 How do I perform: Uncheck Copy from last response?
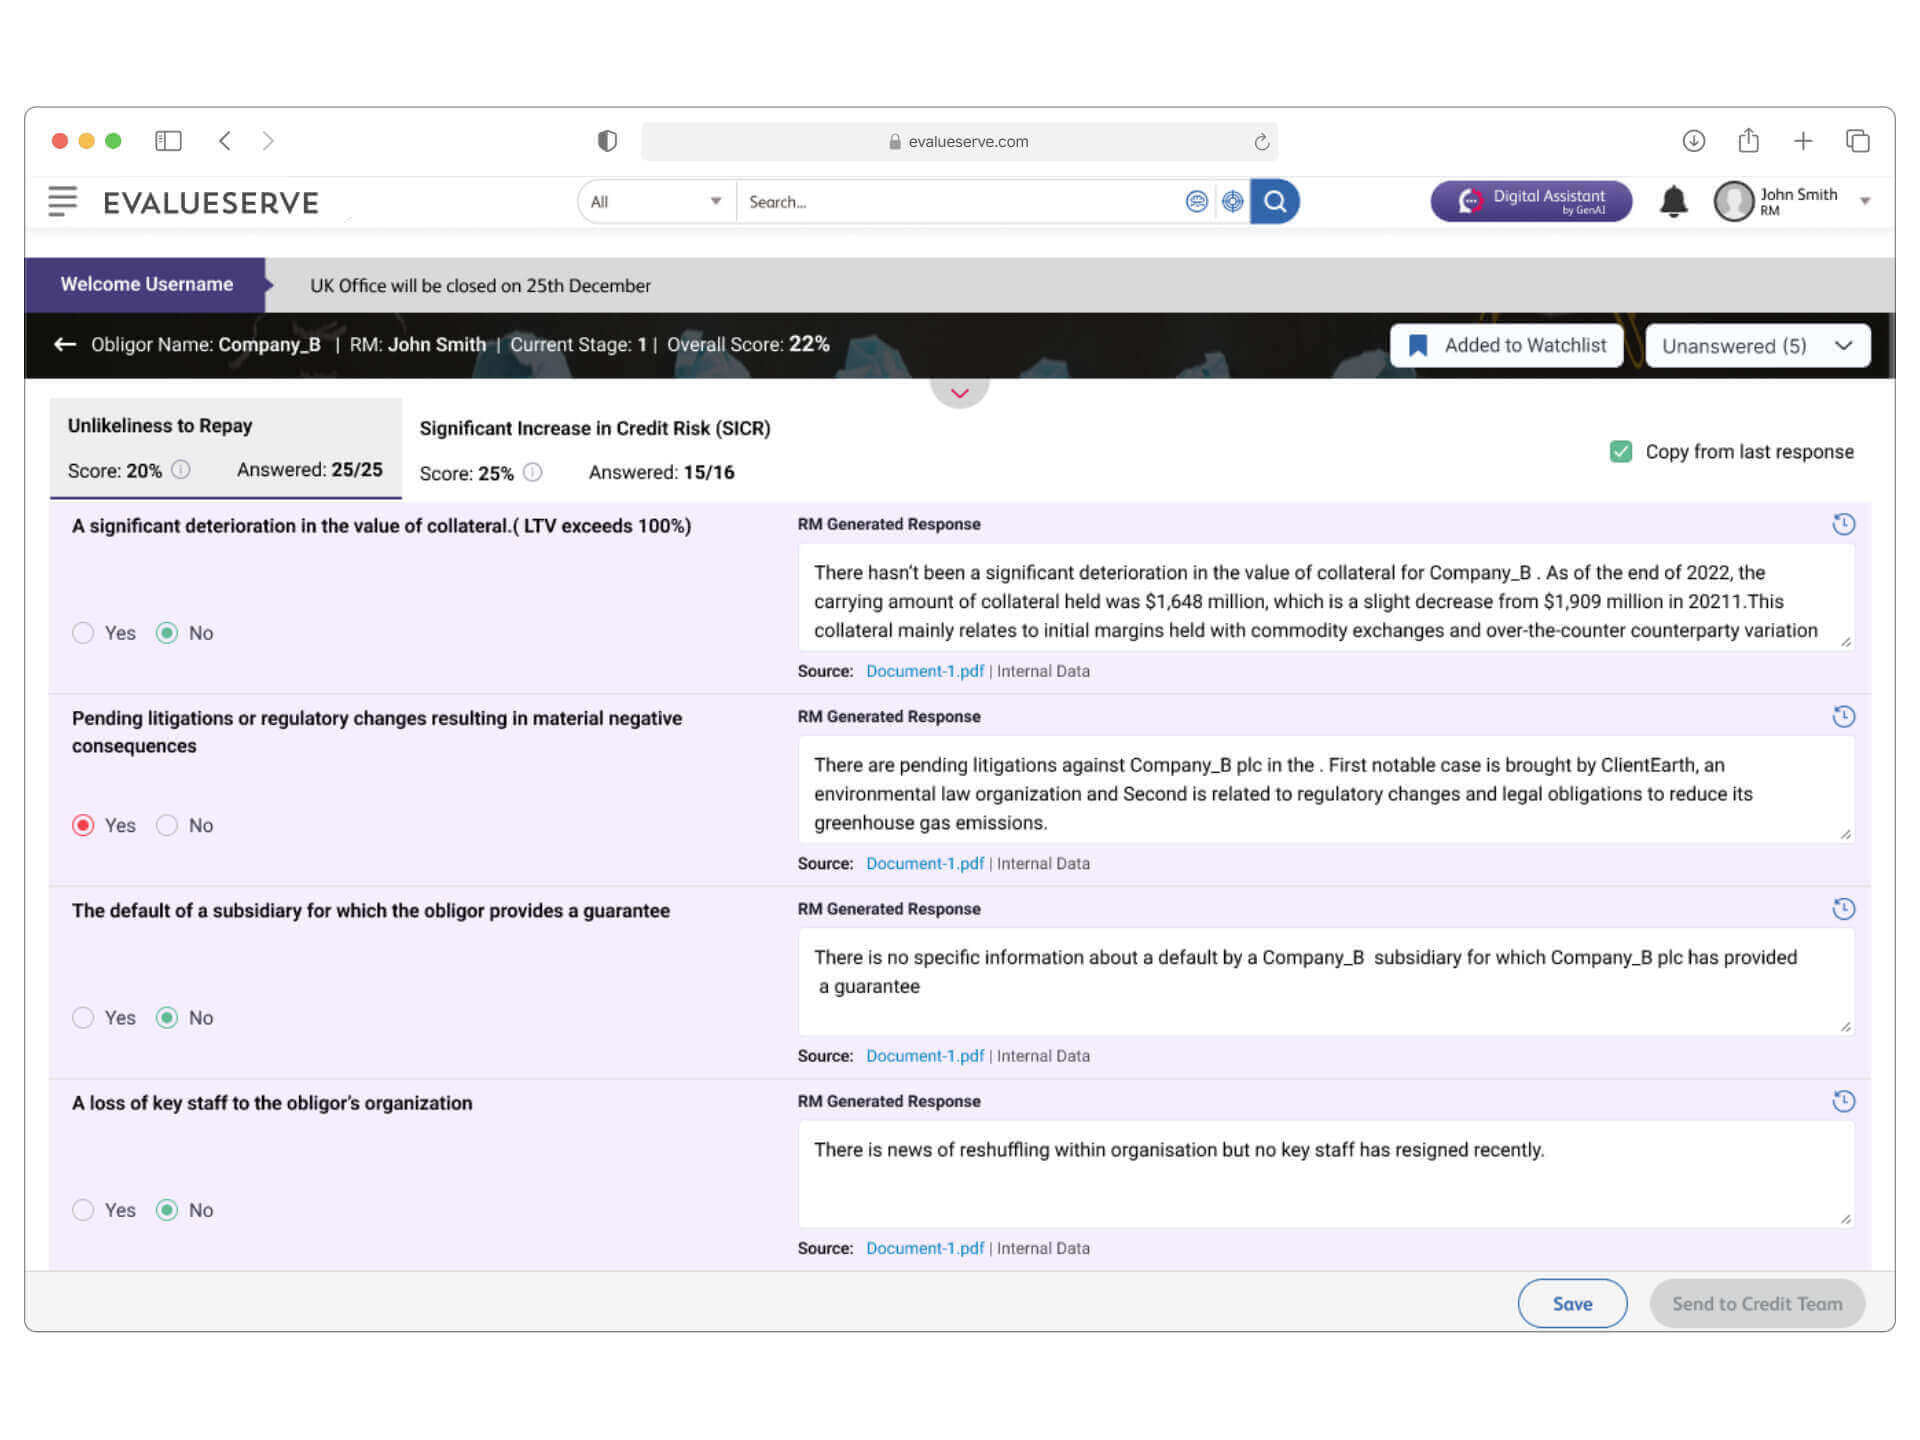click(1620, 452)
